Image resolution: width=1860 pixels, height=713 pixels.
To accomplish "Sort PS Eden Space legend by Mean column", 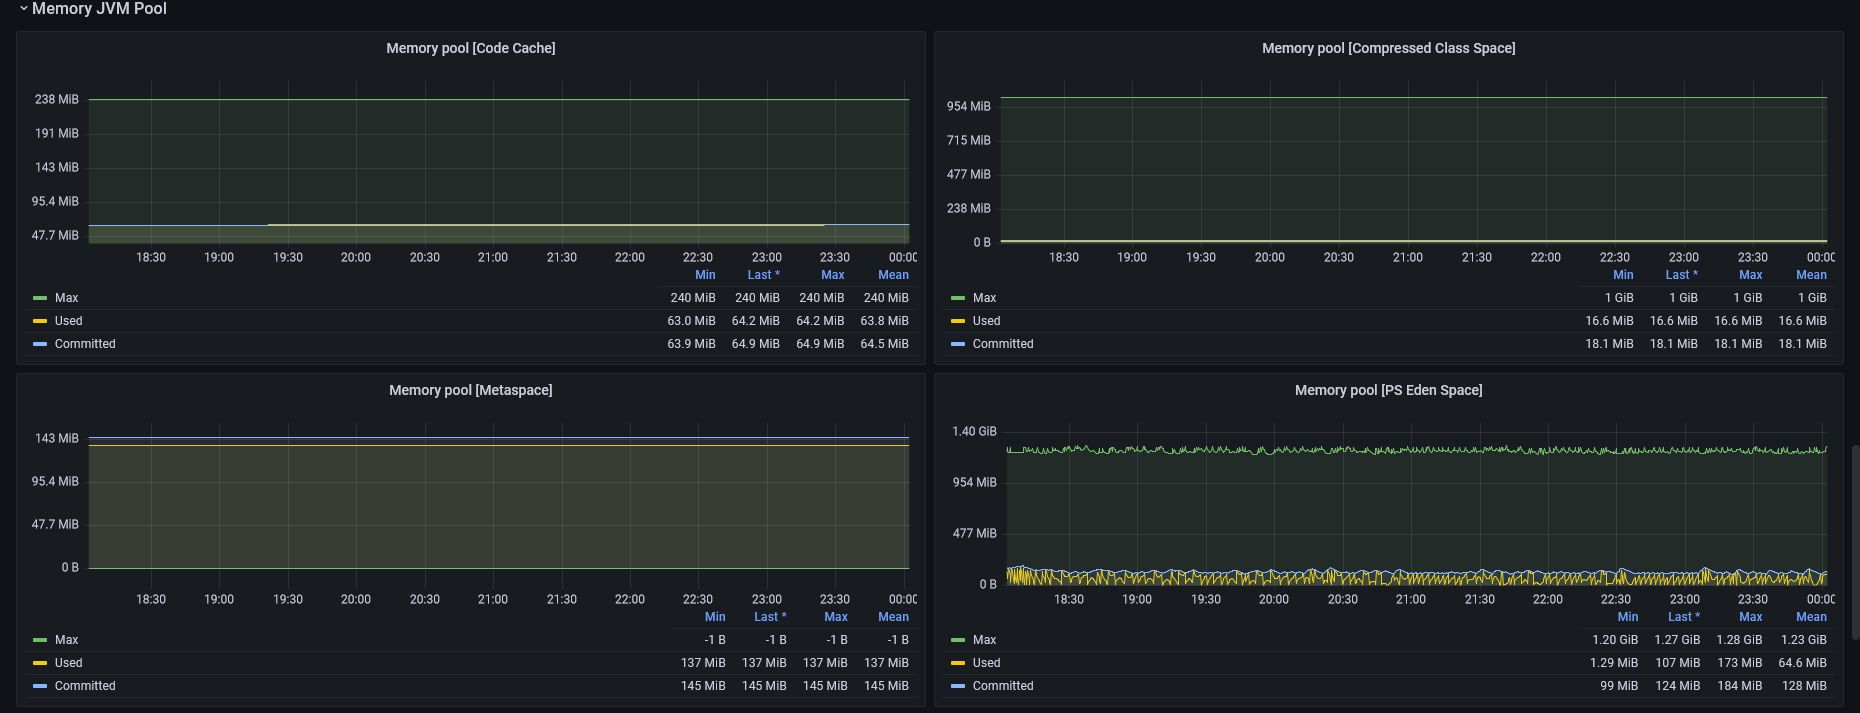I will 1811,617.
